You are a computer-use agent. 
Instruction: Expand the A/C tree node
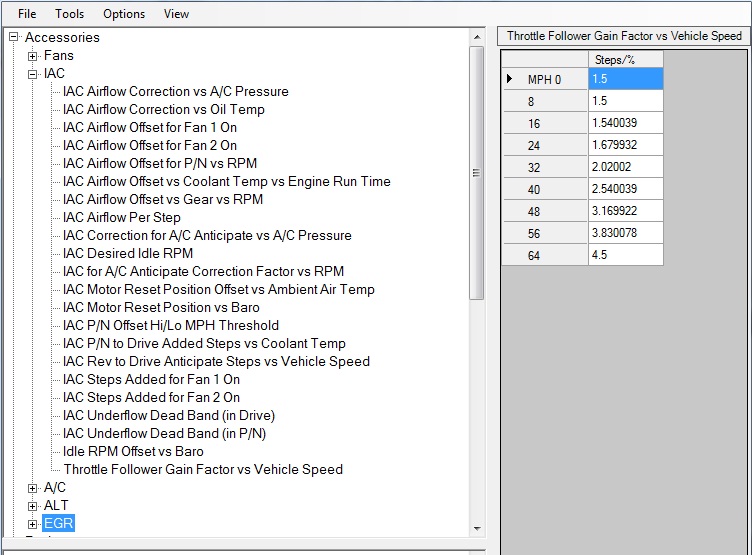click(33, 488)
